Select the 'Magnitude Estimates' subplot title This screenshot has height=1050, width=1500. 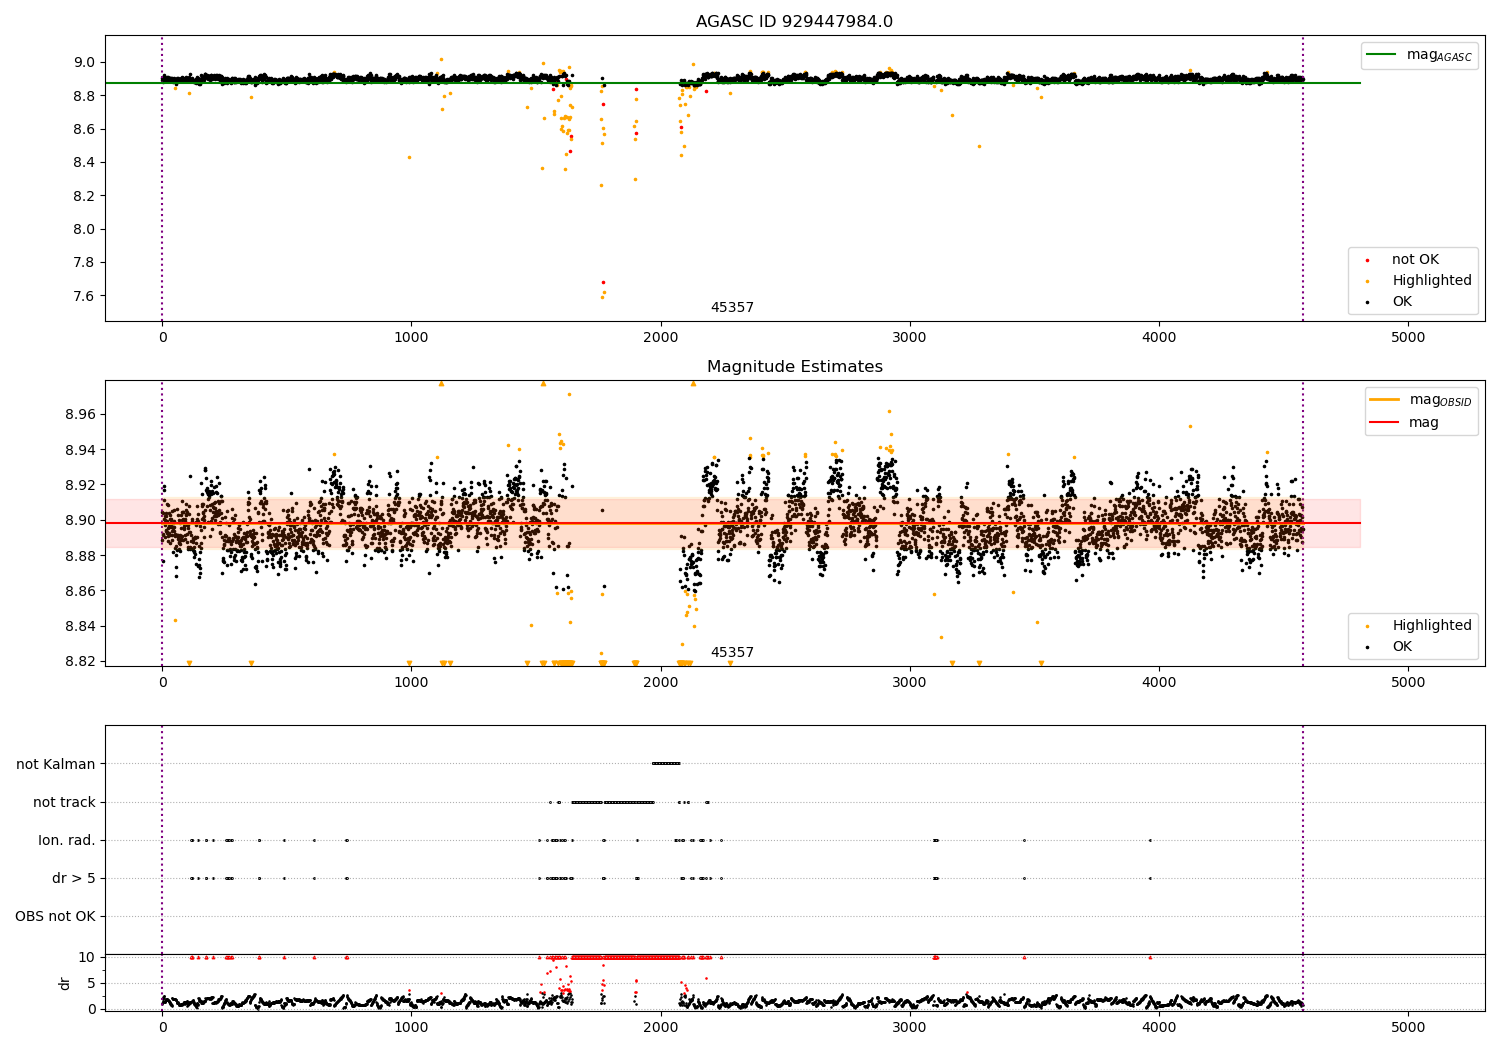coord(794,367)
